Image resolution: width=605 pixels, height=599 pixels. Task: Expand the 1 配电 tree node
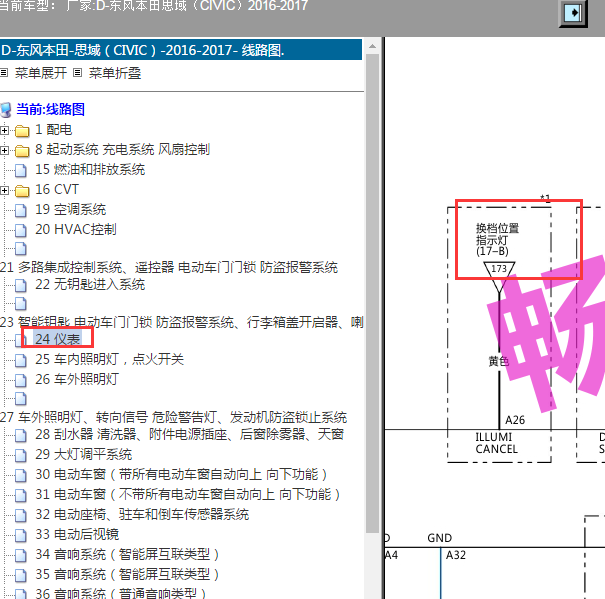(4, 130)
